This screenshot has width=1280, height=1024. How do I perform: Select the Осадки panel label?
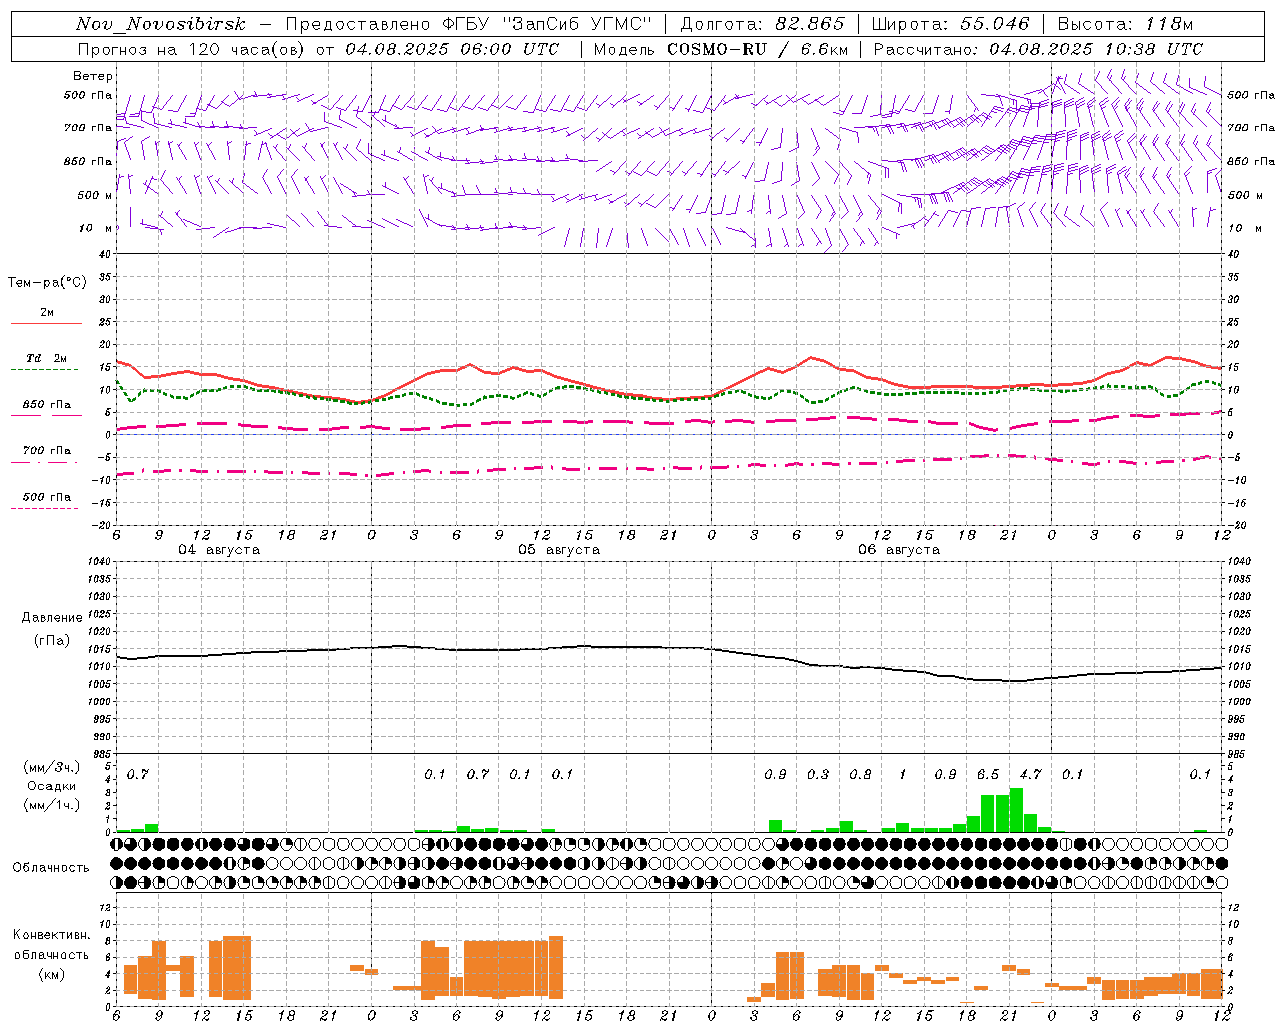pyautogui.click(x=52, y=786)
